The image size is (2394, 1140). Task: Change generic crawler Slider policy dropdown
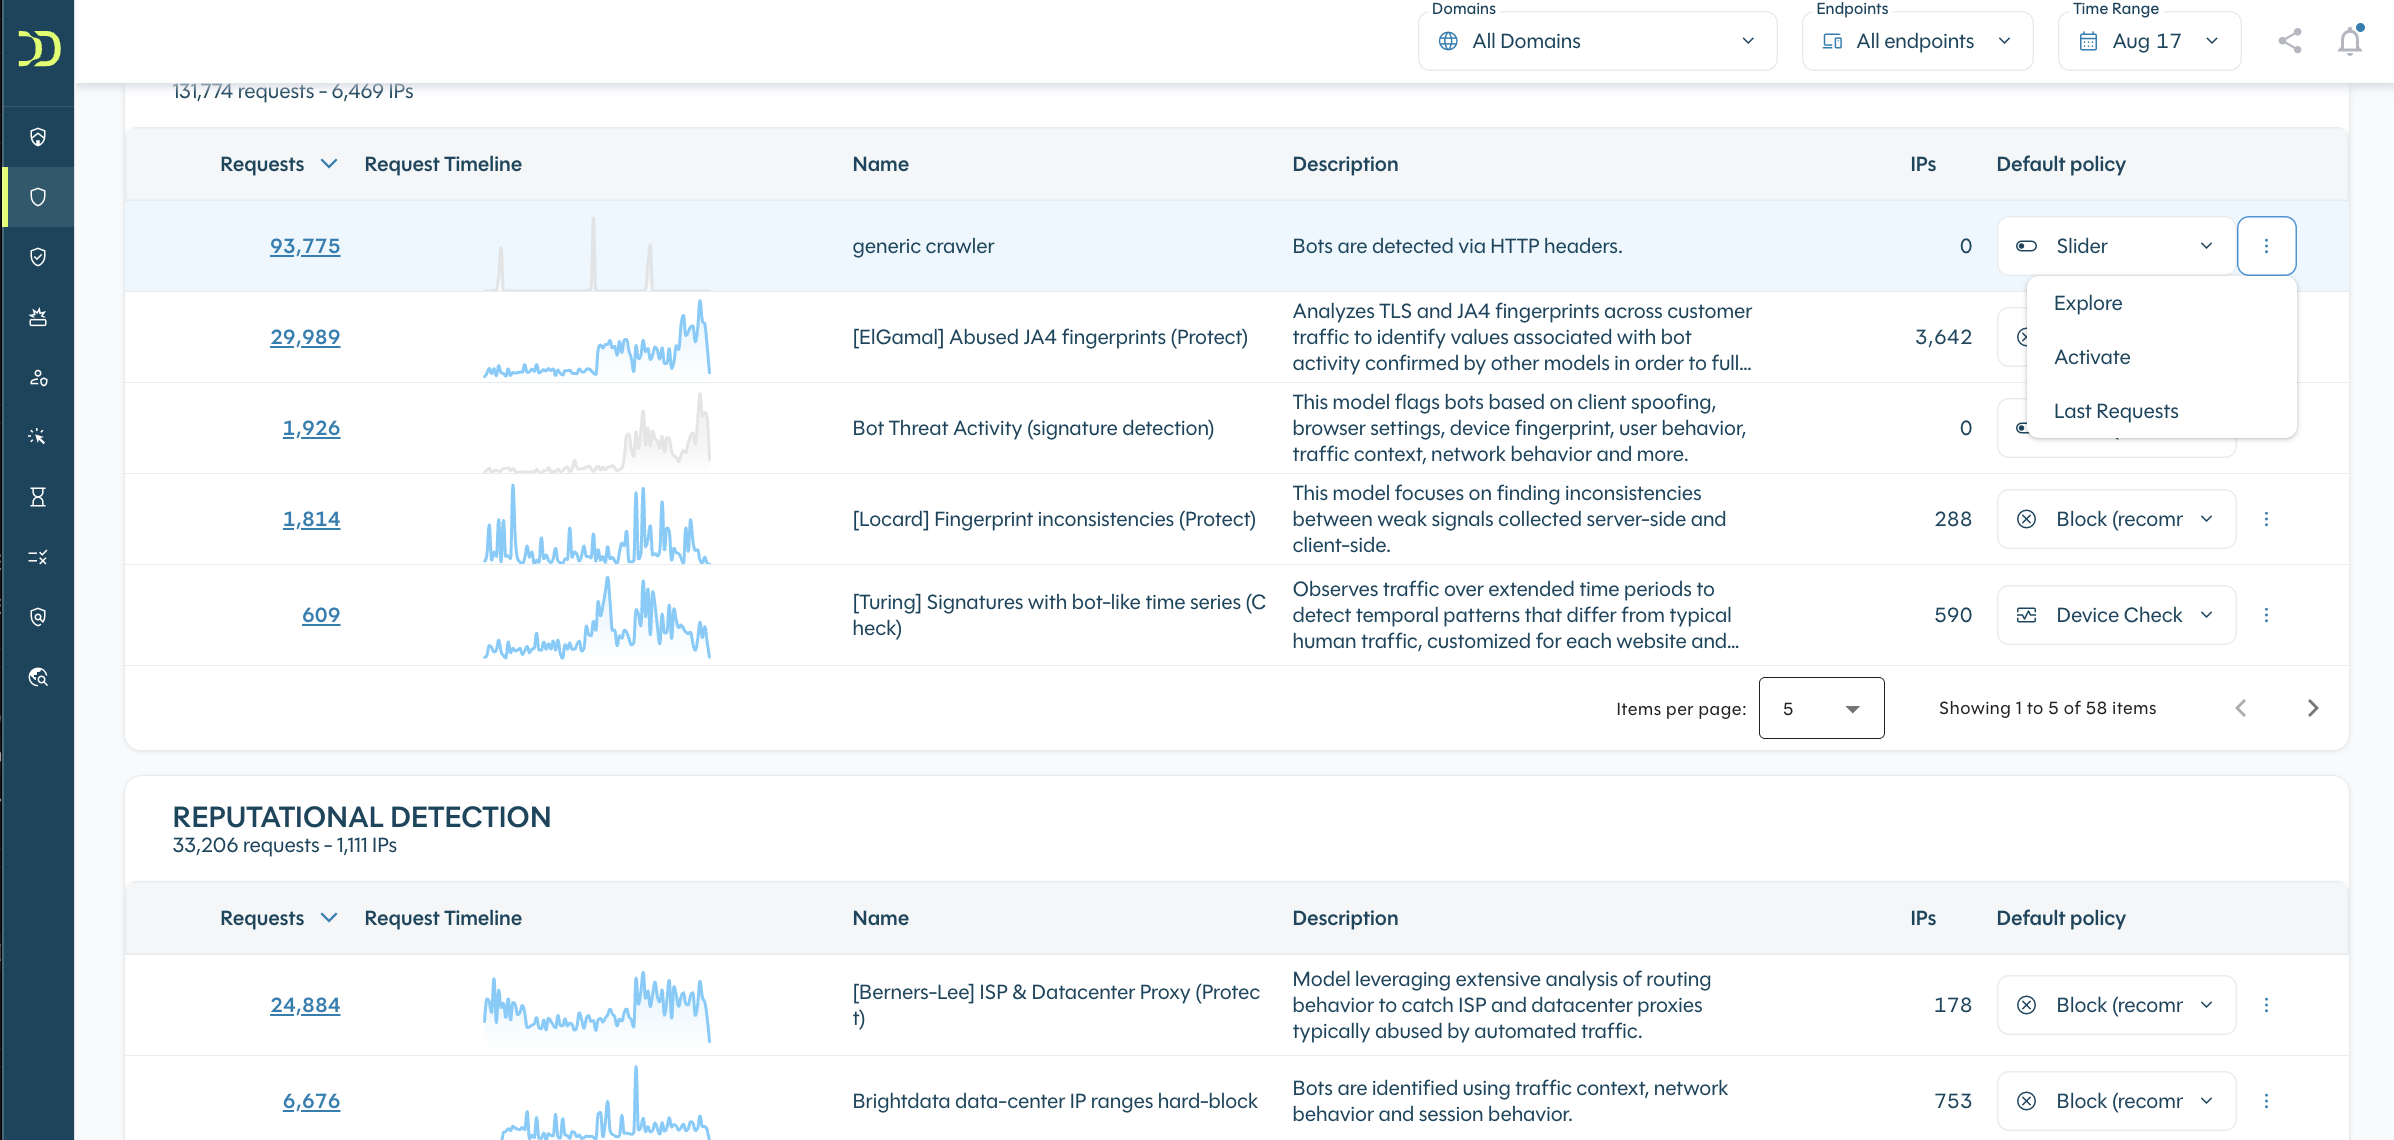(2116, 246)
